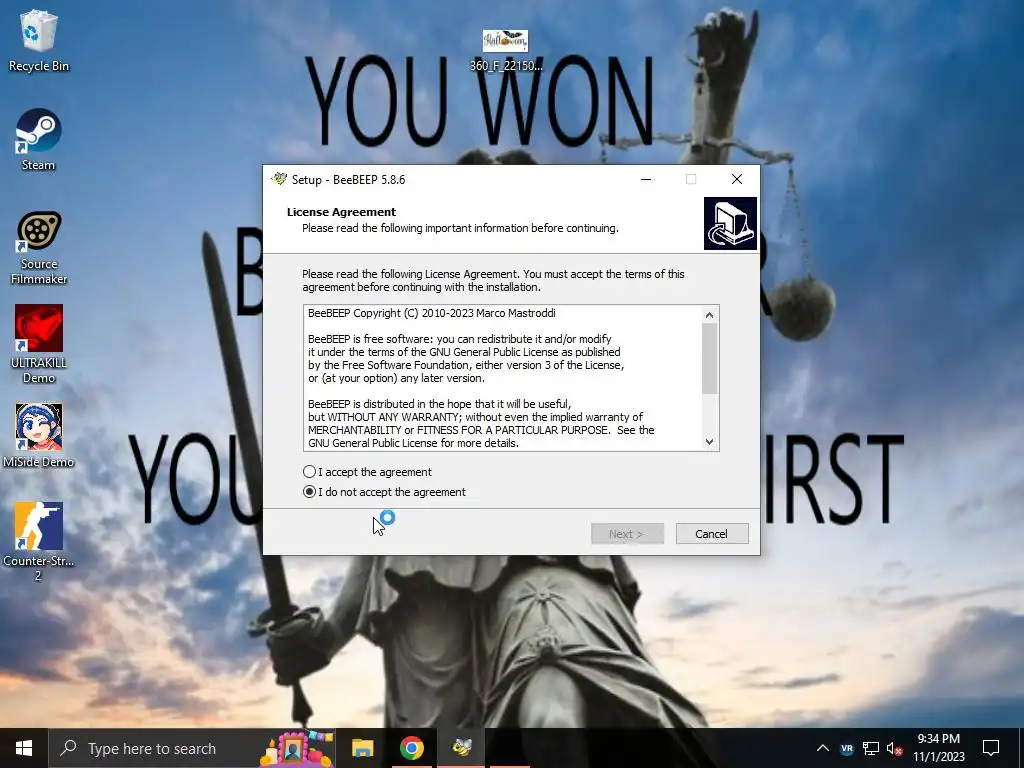Click the 'Setup - BeeBEEP 5.8.6' title text
This screenshot has height=768, width=1024.
pos(348,180)
